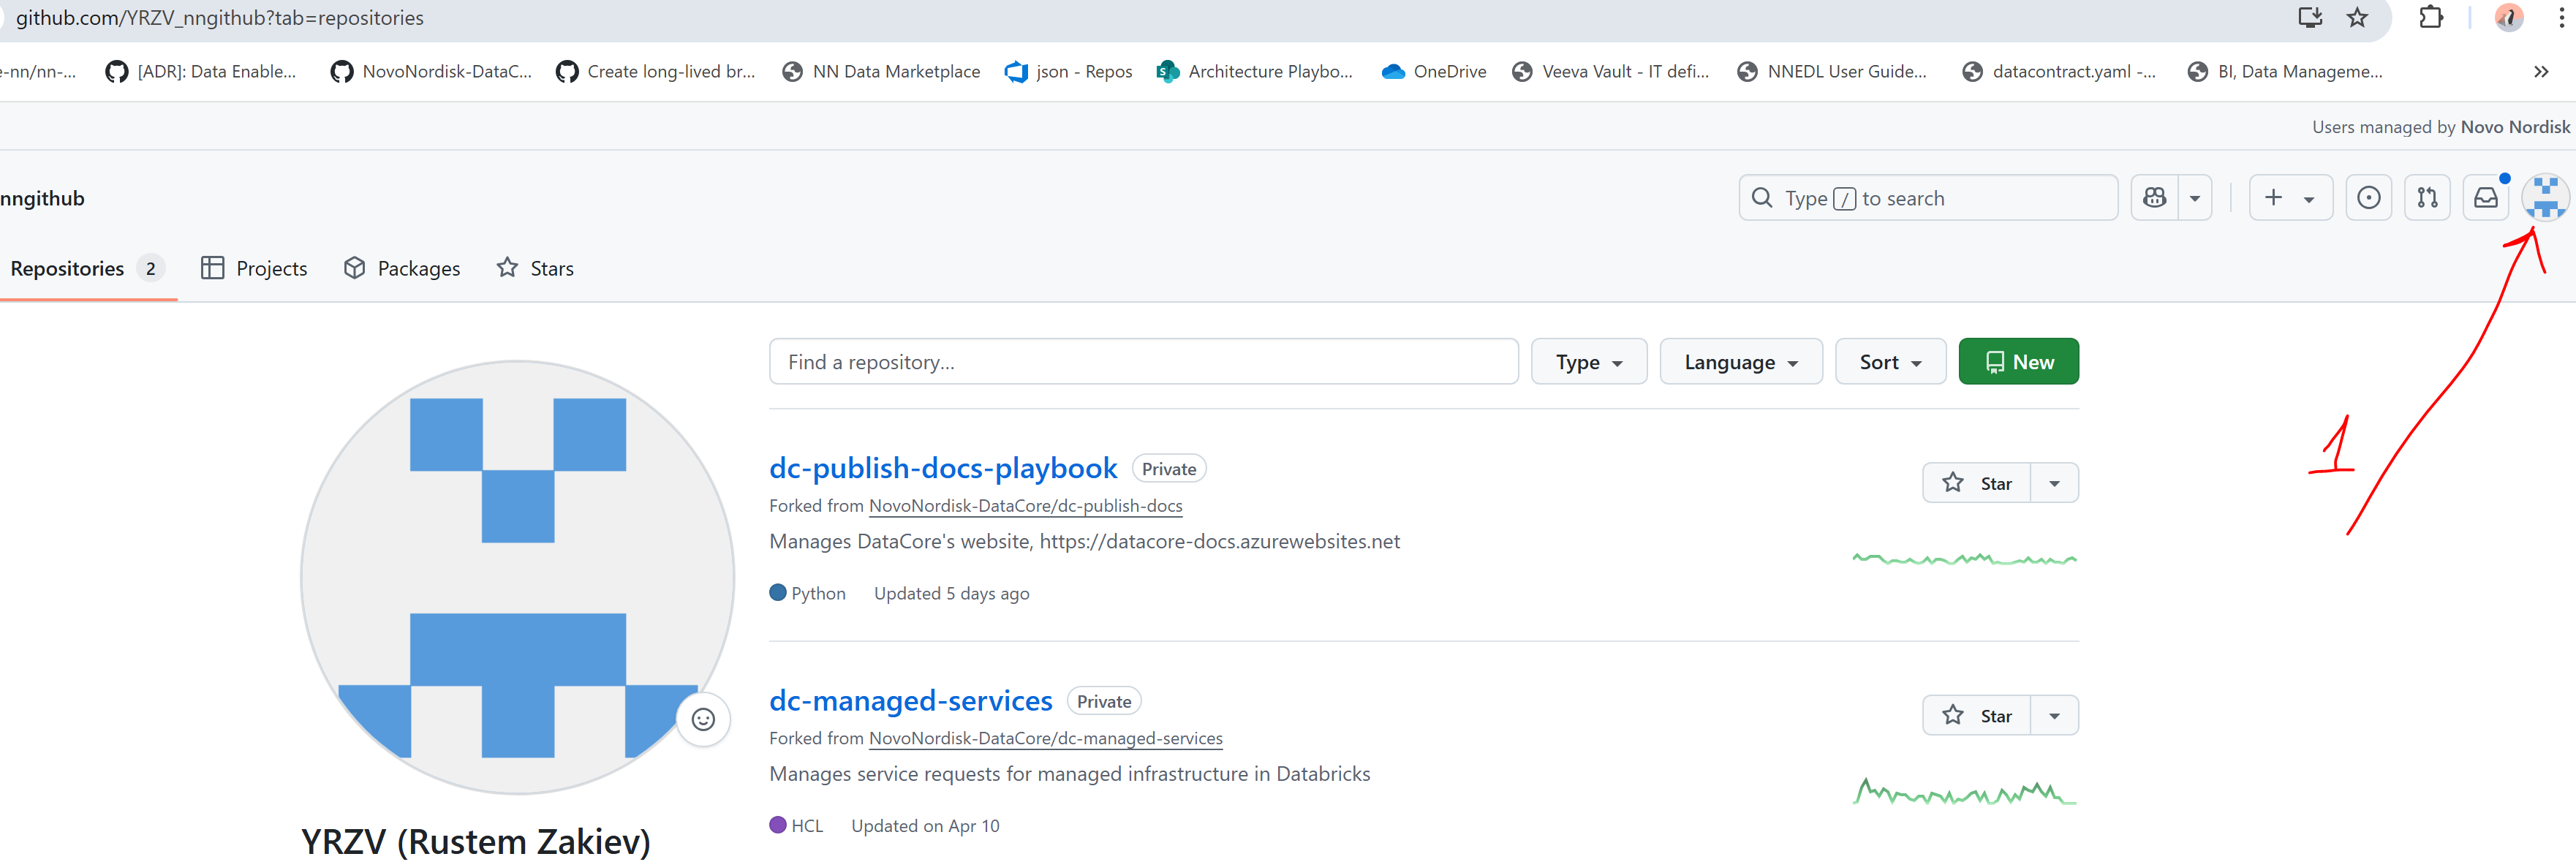This screenshot has width=2576, height=862.
Task: Click the install app icon in address bar
Action: tap(2310, 18)
